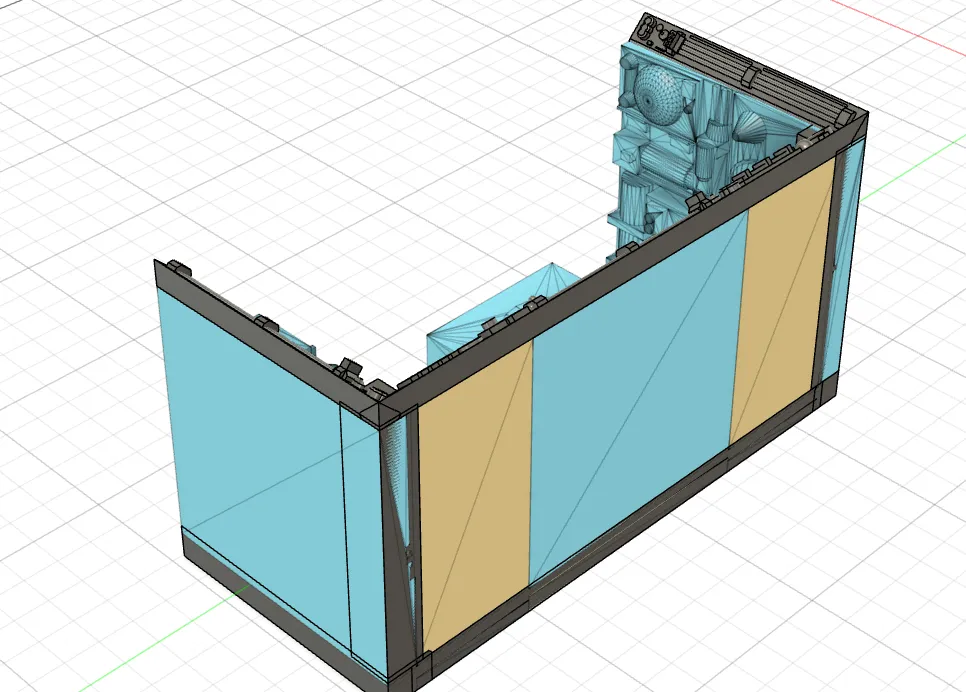Select the circular latch detail on the top rail
The image size is (966, 692).
647,27
